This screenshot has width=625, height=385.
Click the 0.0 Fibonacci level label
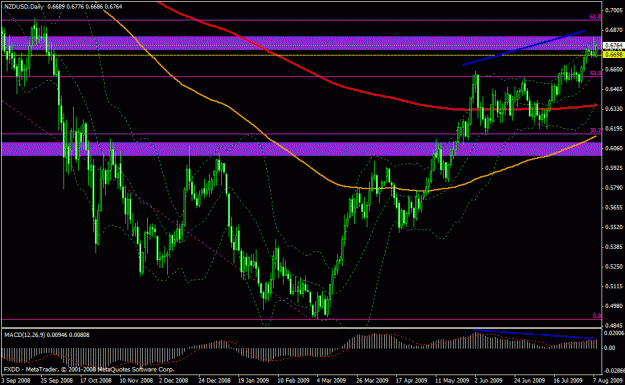597,316
